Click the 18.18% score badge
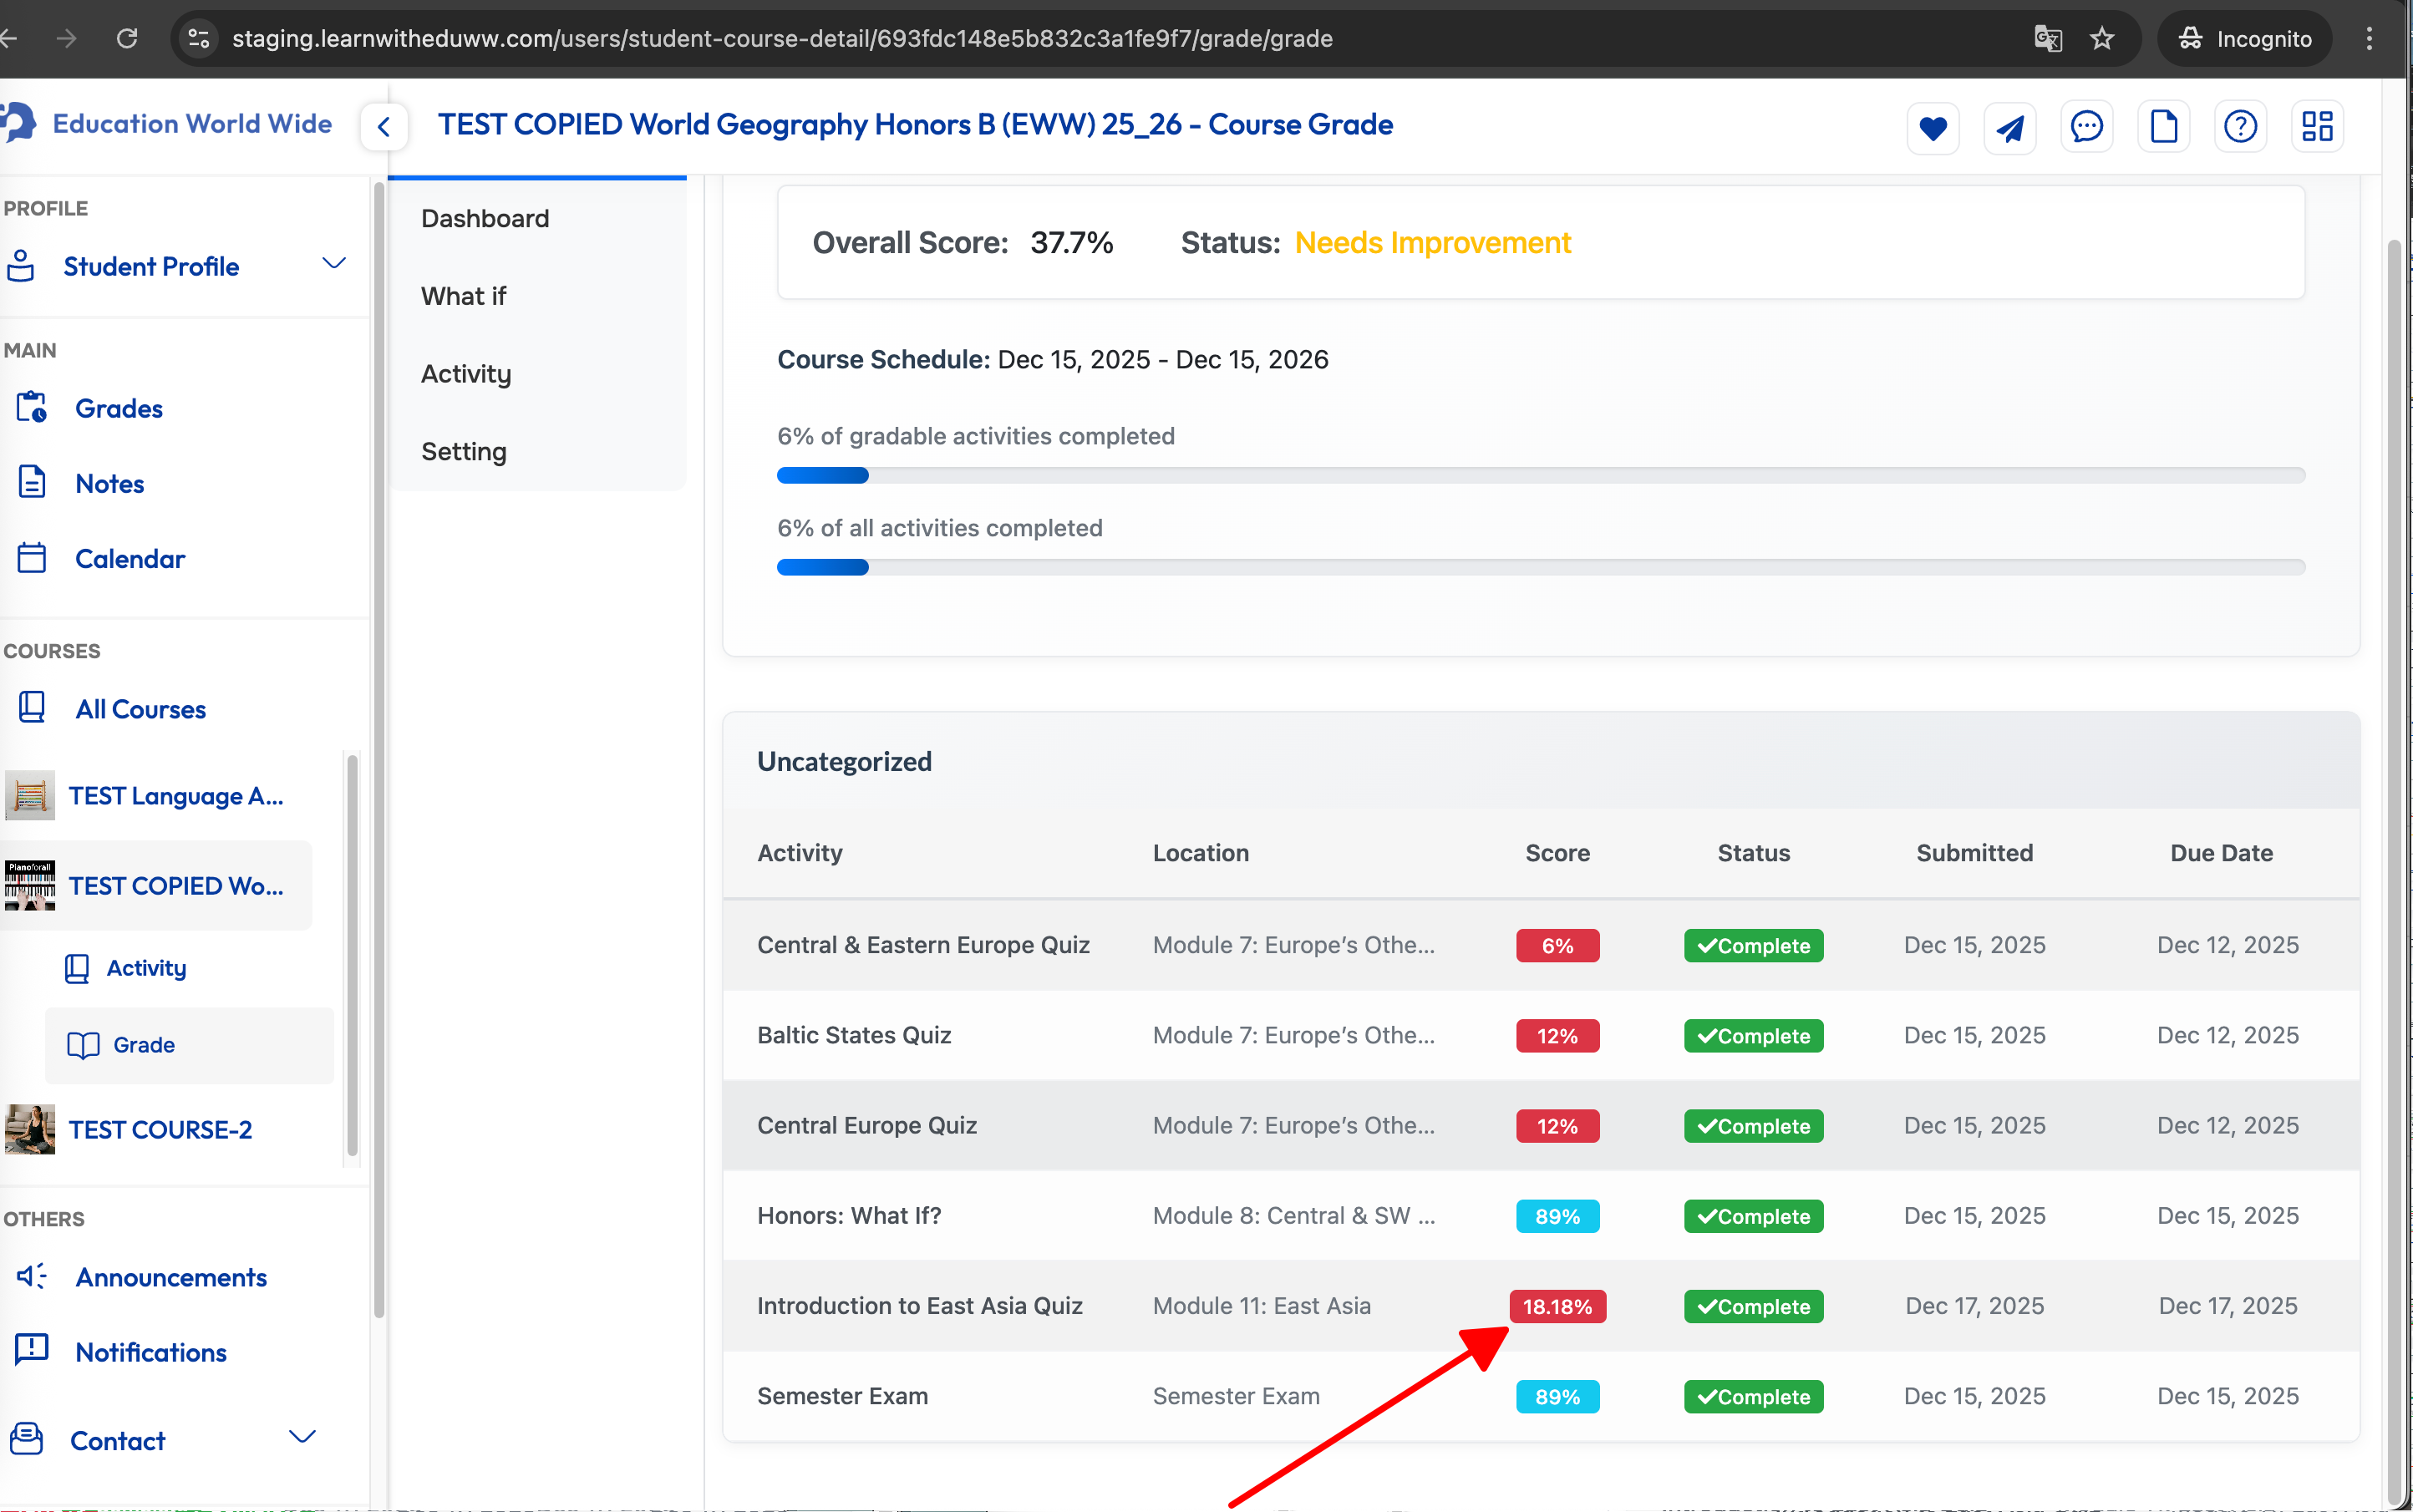This screenshot has width=2413, height=1512. [1557, 1306]
